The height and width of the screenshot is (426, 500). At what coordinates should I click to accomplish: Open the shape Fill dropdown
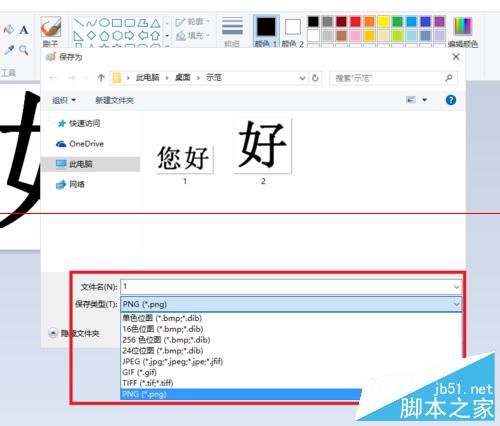point(193,35)
